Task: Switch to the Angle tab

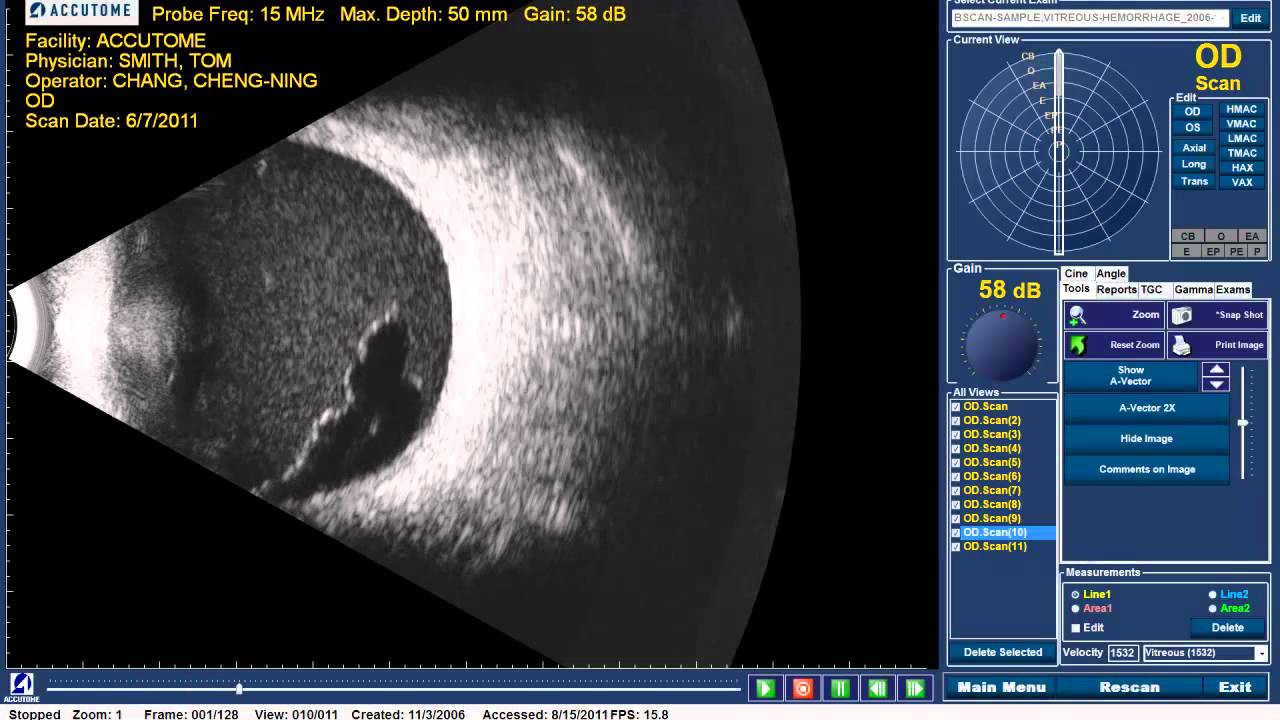Action: click(x=1111, y=274)
